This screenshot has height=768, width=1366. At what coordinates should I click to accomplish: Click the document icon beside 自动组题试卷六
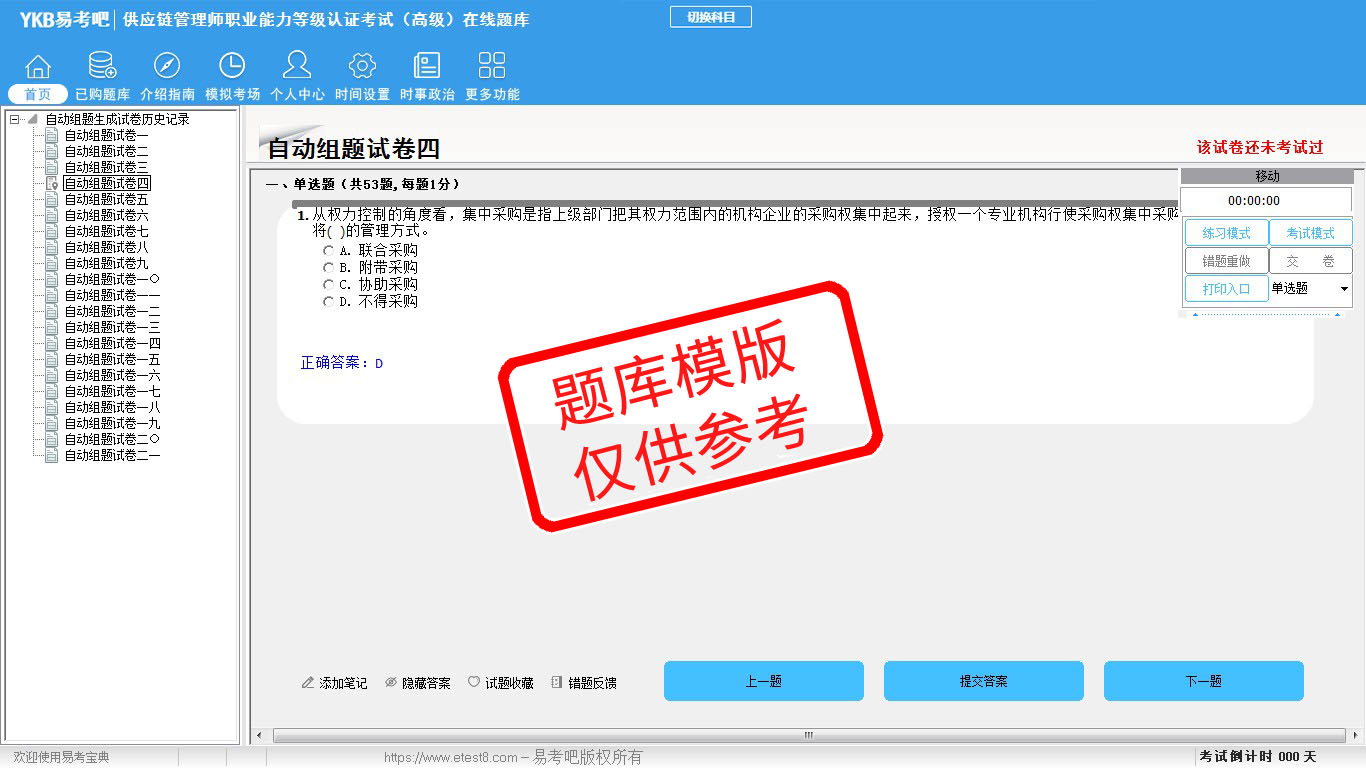pos(52,215)
